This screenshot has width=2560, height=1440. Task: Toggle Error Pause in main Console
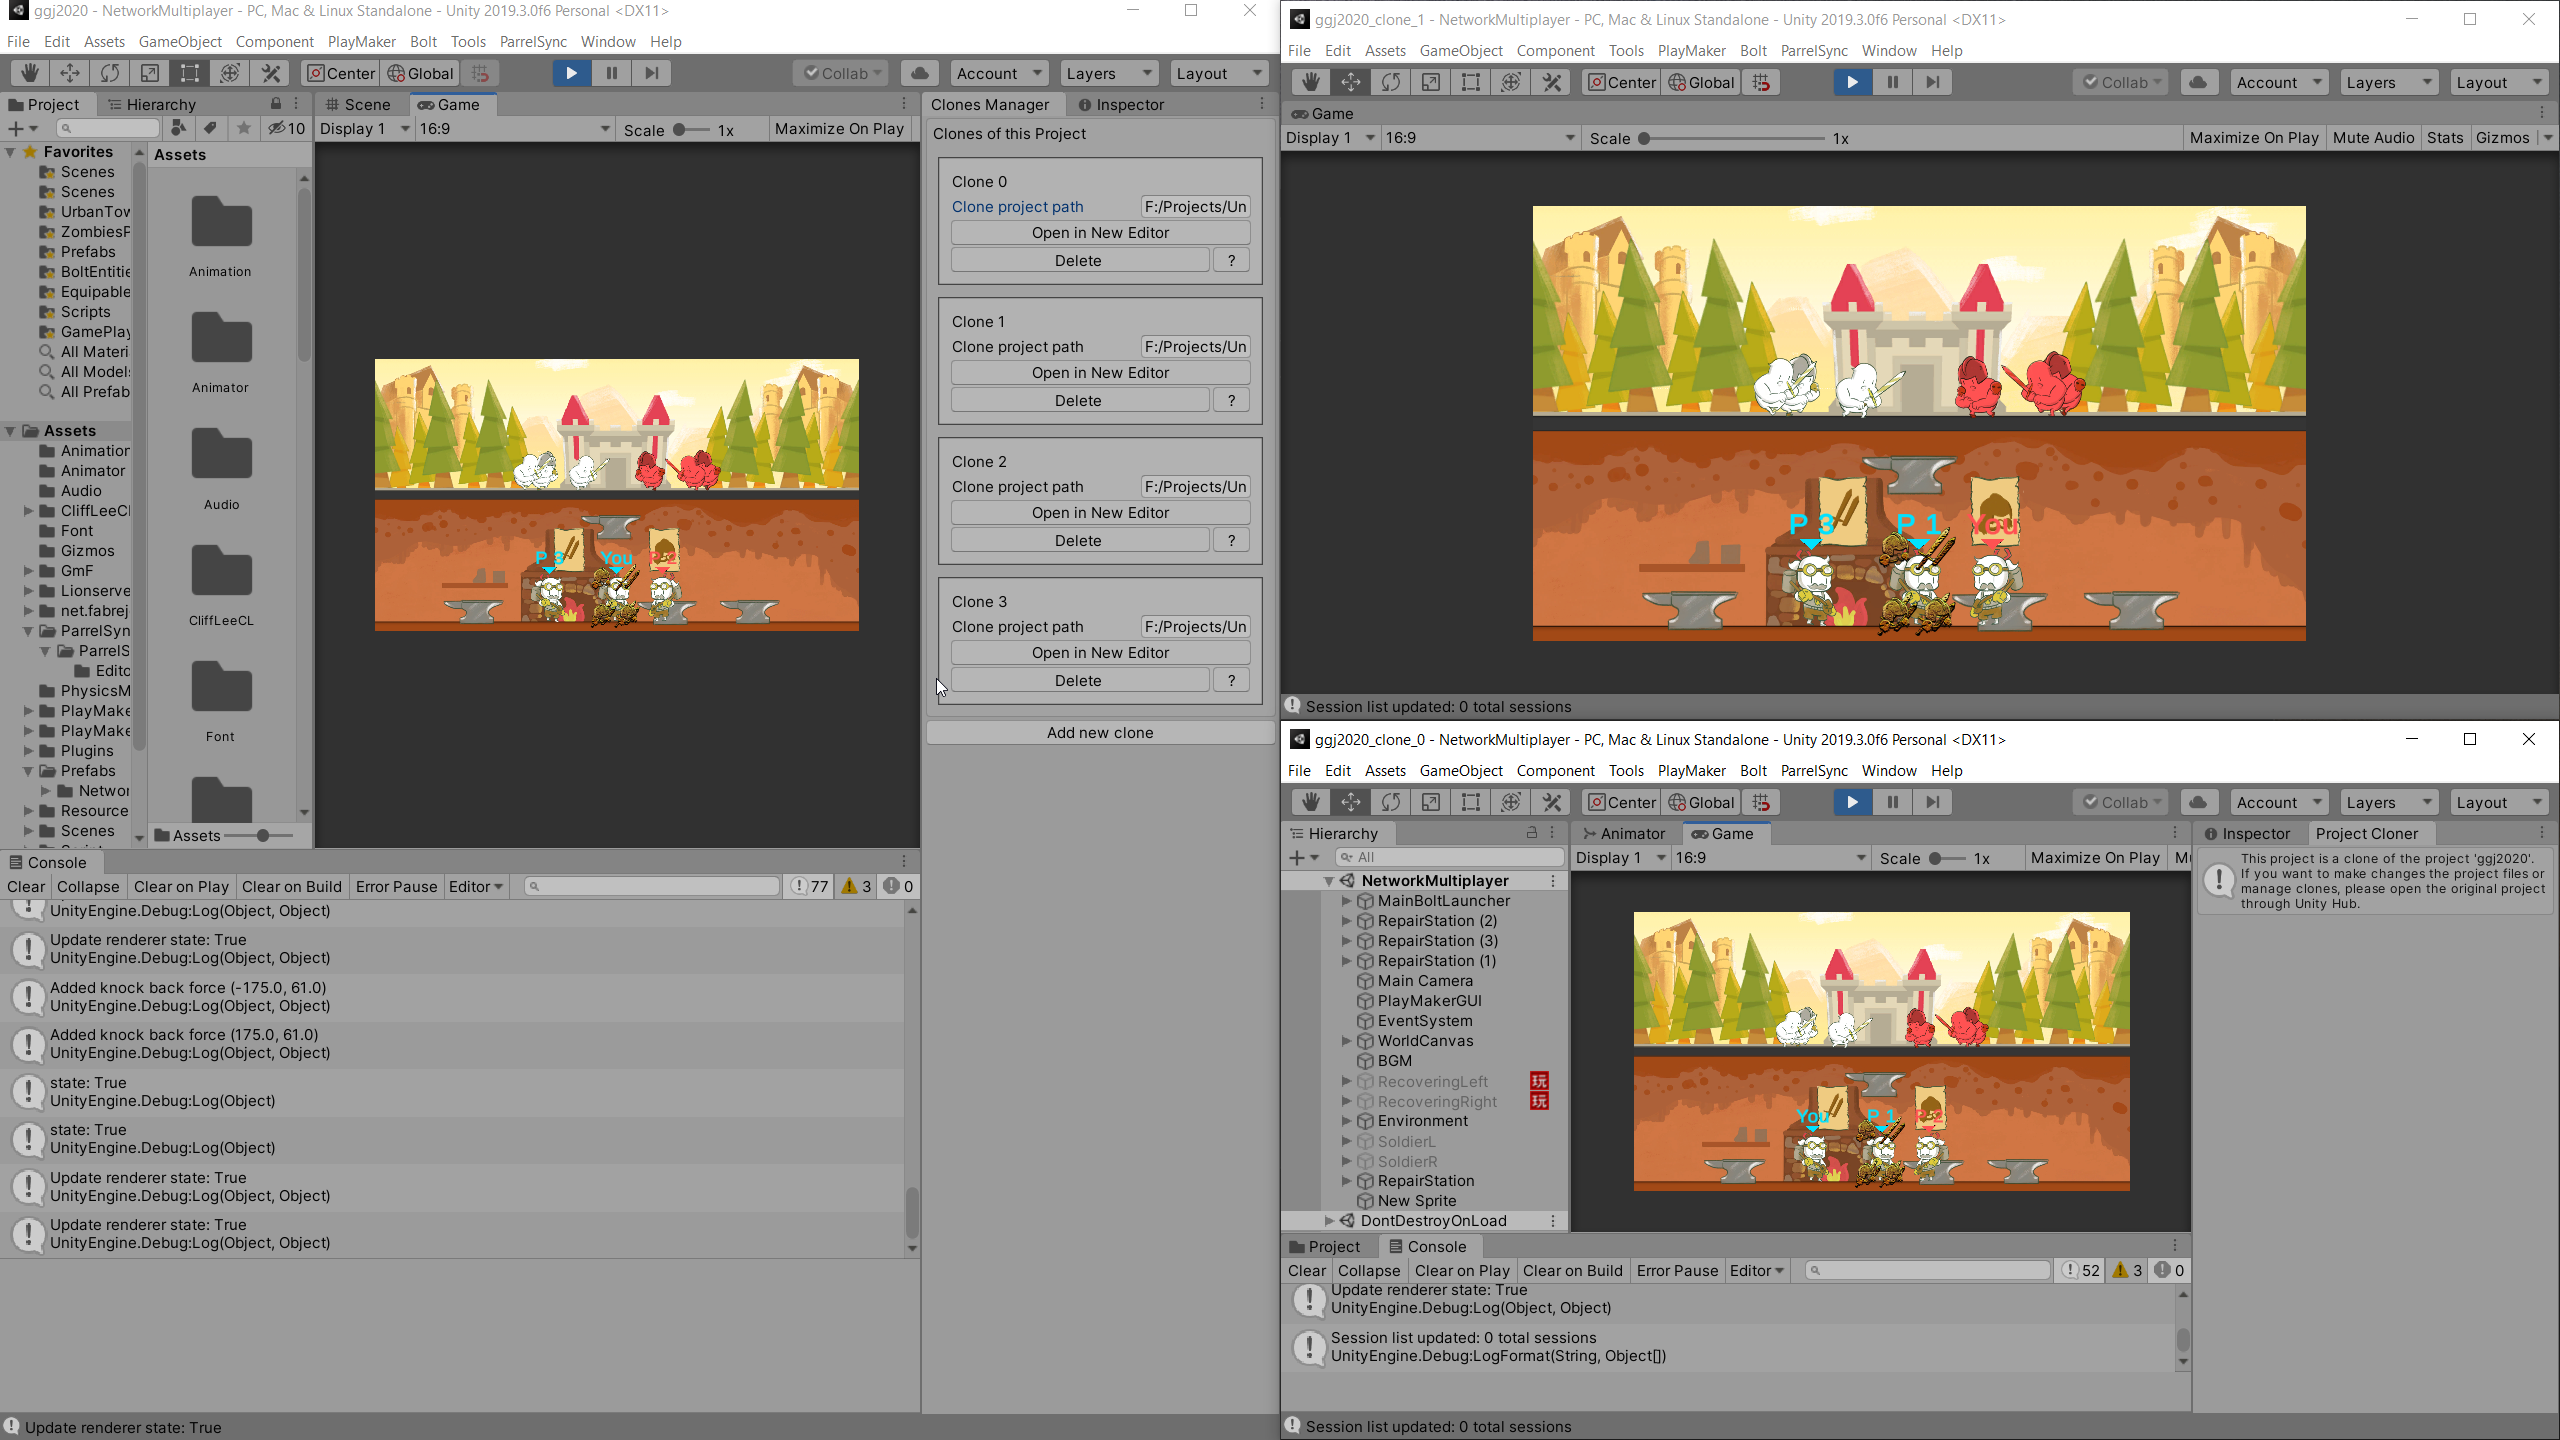[x=396, y=886]
